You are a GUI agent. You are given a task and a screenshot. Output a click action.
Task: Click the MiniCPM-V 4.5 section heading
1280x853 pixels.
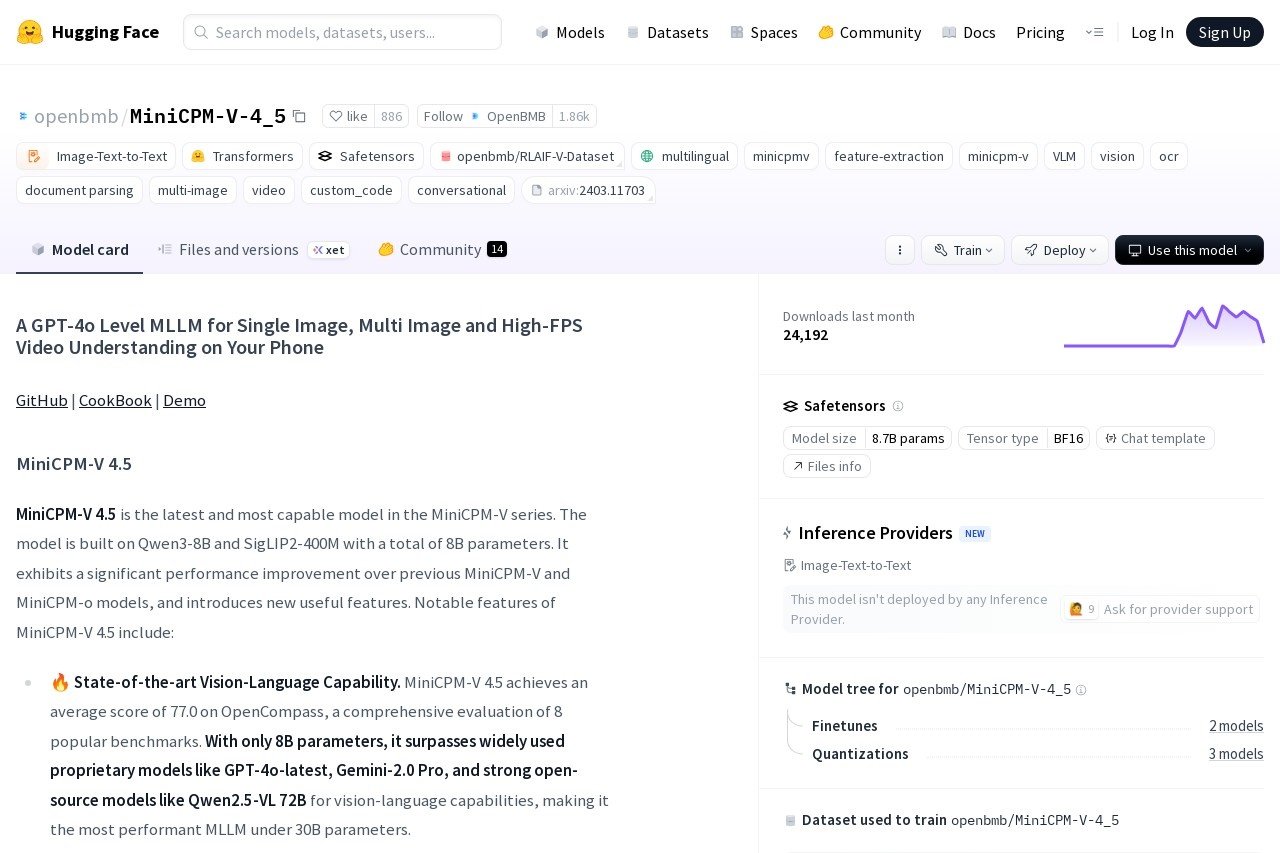[74, 464]
